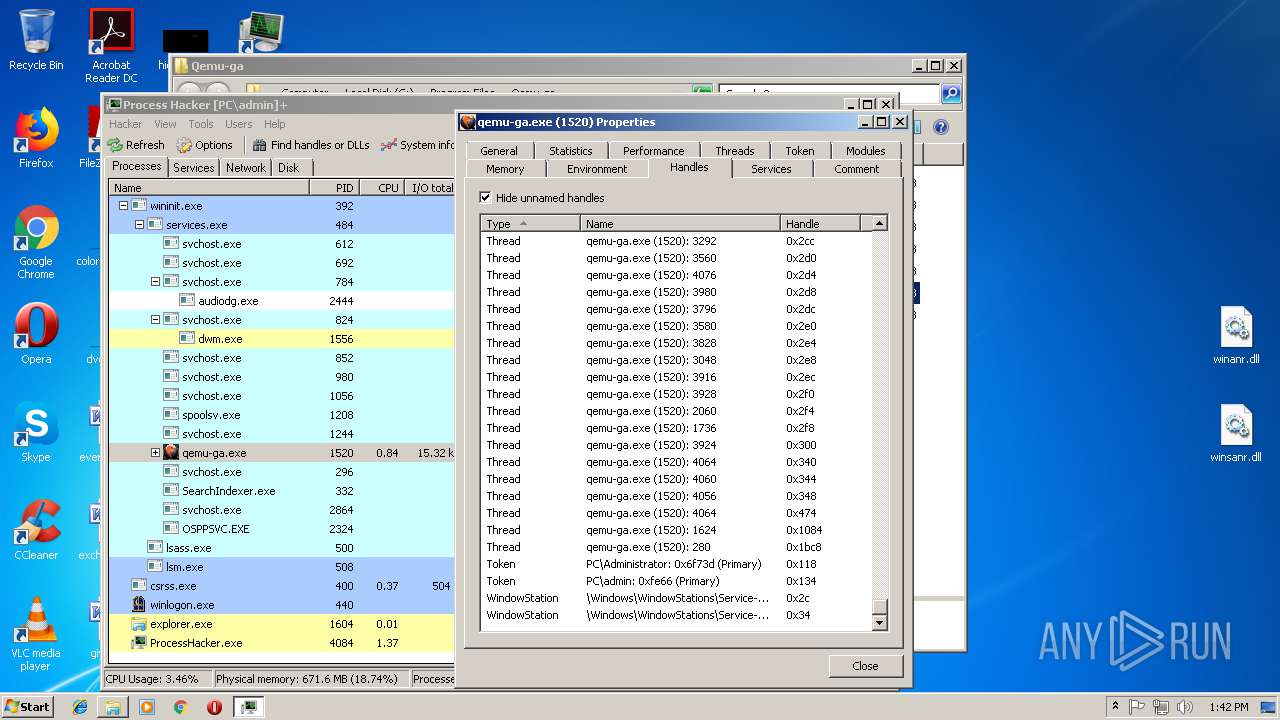Open Options in Process Hacker toolbar
Image resolution: width=1280 pixels, height=720 pixels.
tap(205, 145)
